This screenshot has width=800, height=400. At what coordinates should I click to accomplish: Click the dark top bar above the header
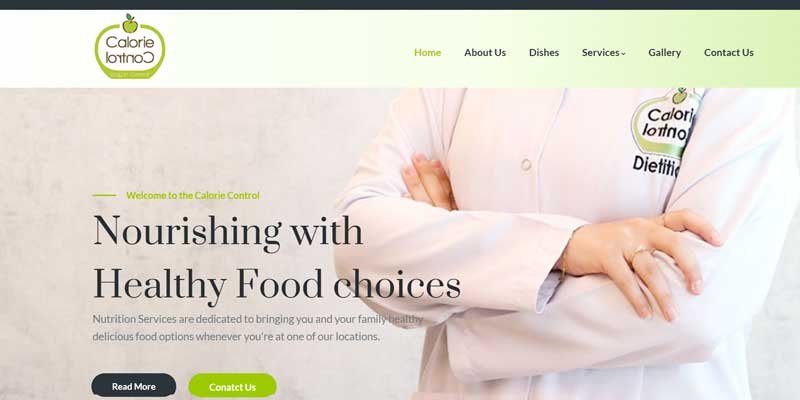[400, 5]
